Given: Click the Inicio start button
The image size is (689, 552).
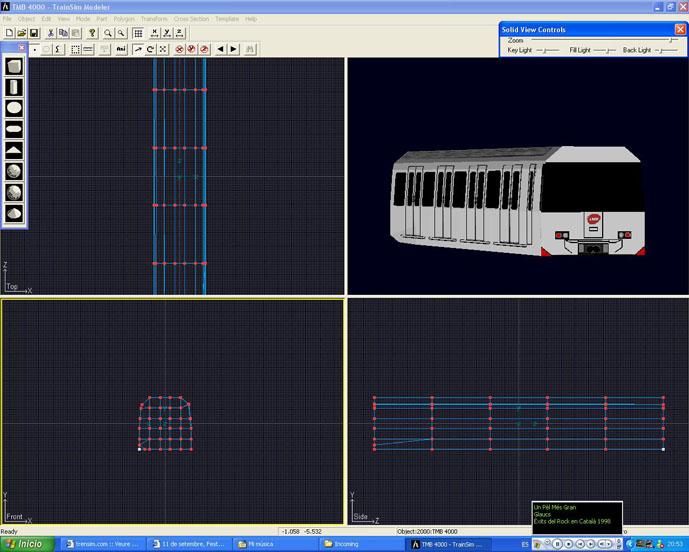Looking at the screenshot, I should pos(26,544).
